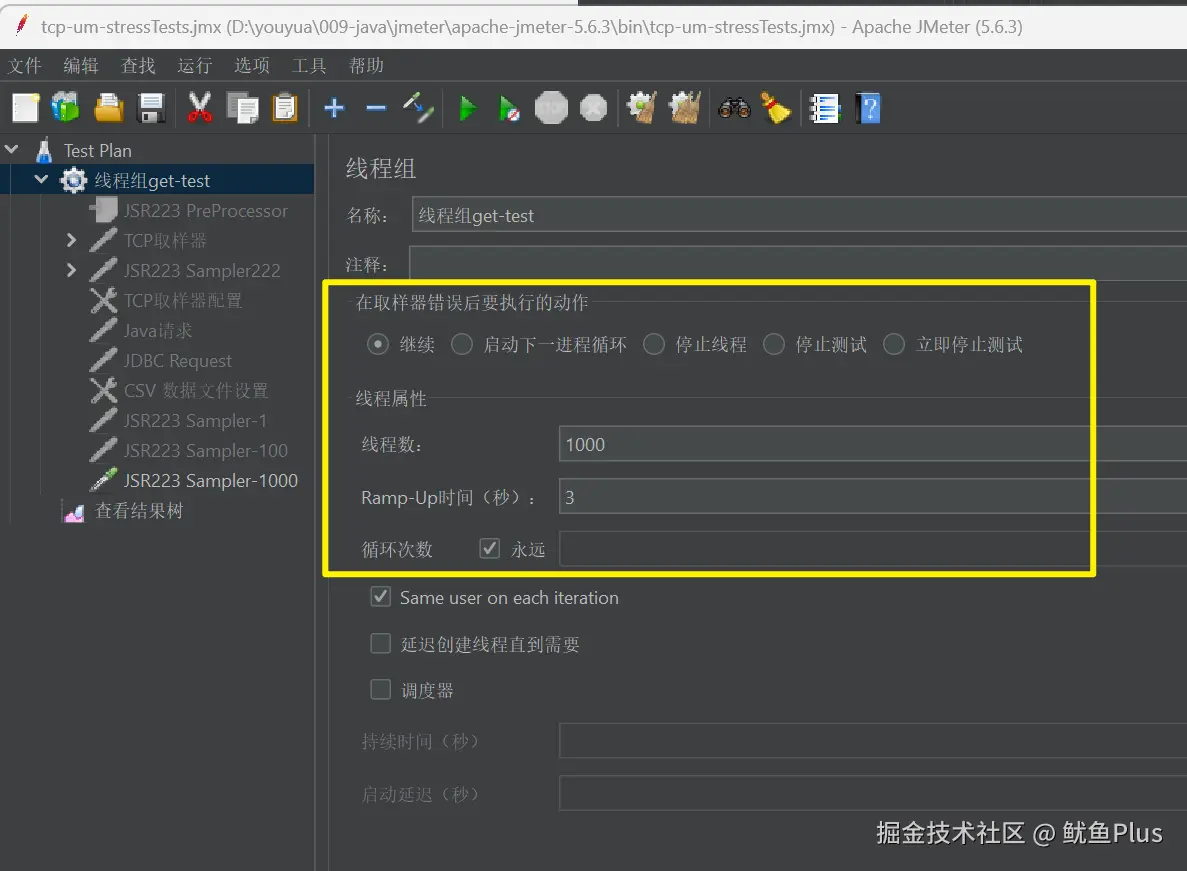The height and width of the screenshot is (871, 1187).
Task: Click the JSR223 PreProcessor node icon
Action: (104, 210)
